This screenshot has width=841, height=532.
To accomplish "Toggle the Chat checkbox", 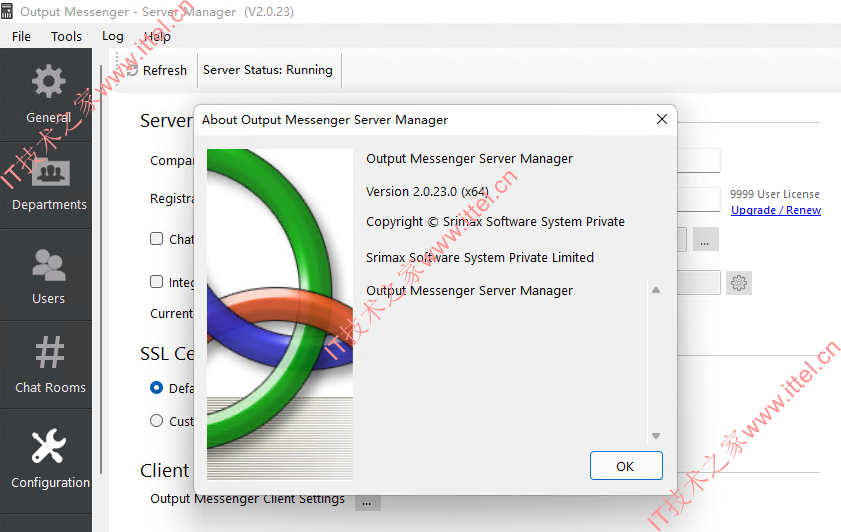I will tap(156, 239).
